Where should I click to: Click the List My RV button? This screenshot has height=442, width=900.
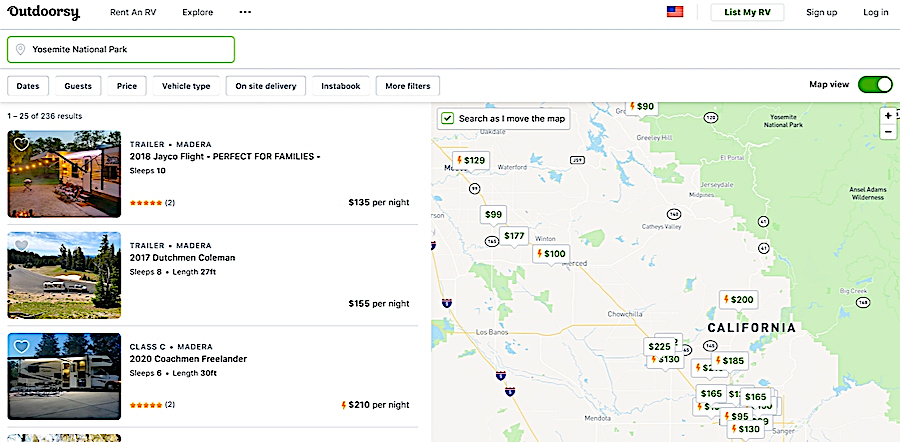(747, 13)
